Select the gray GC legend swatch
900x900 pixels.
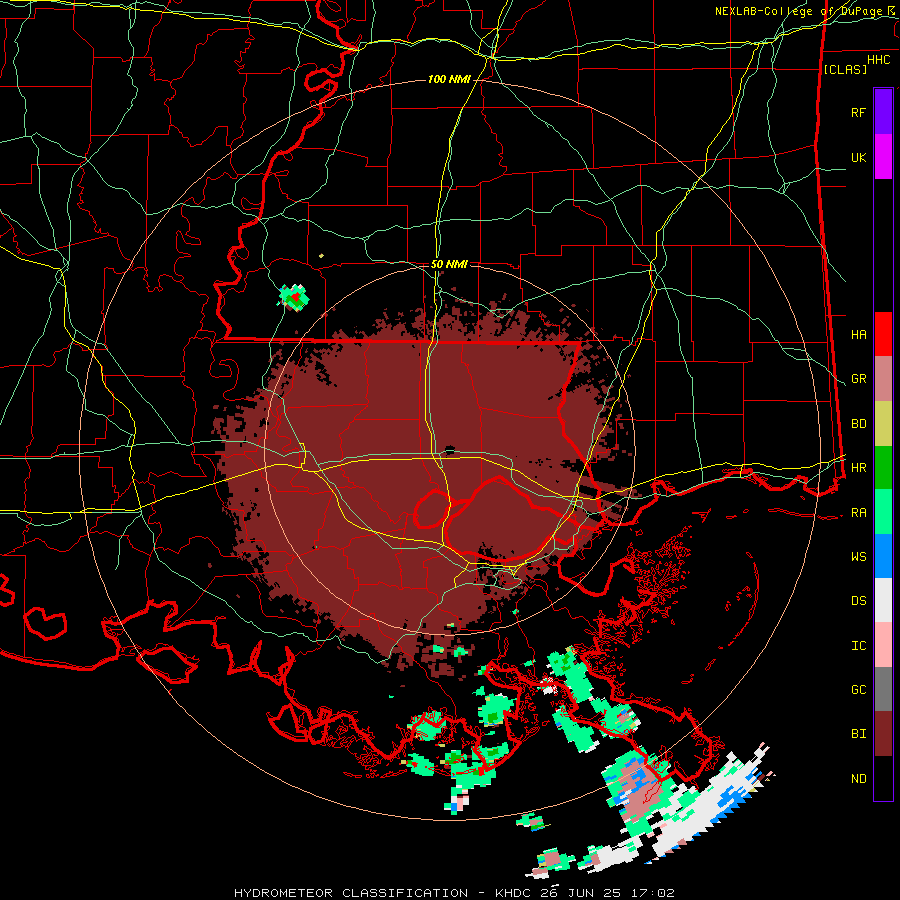883,689
